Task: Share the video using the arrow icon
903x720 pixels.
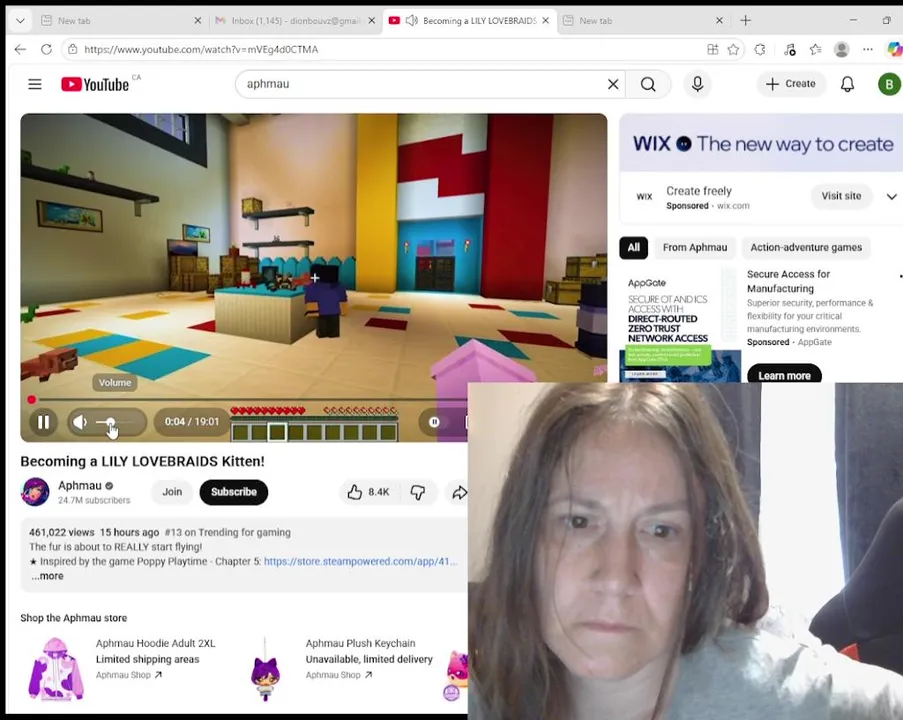Action: (459, 492)
